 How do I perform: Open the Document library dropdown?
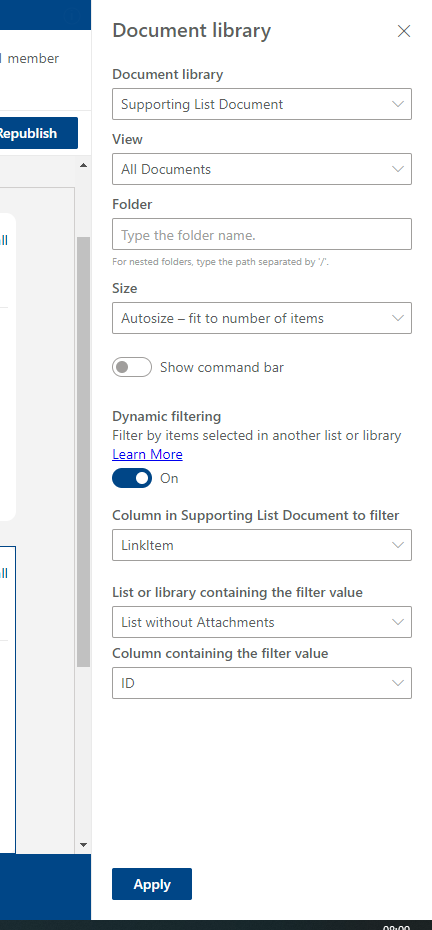[x=262, y=104]
